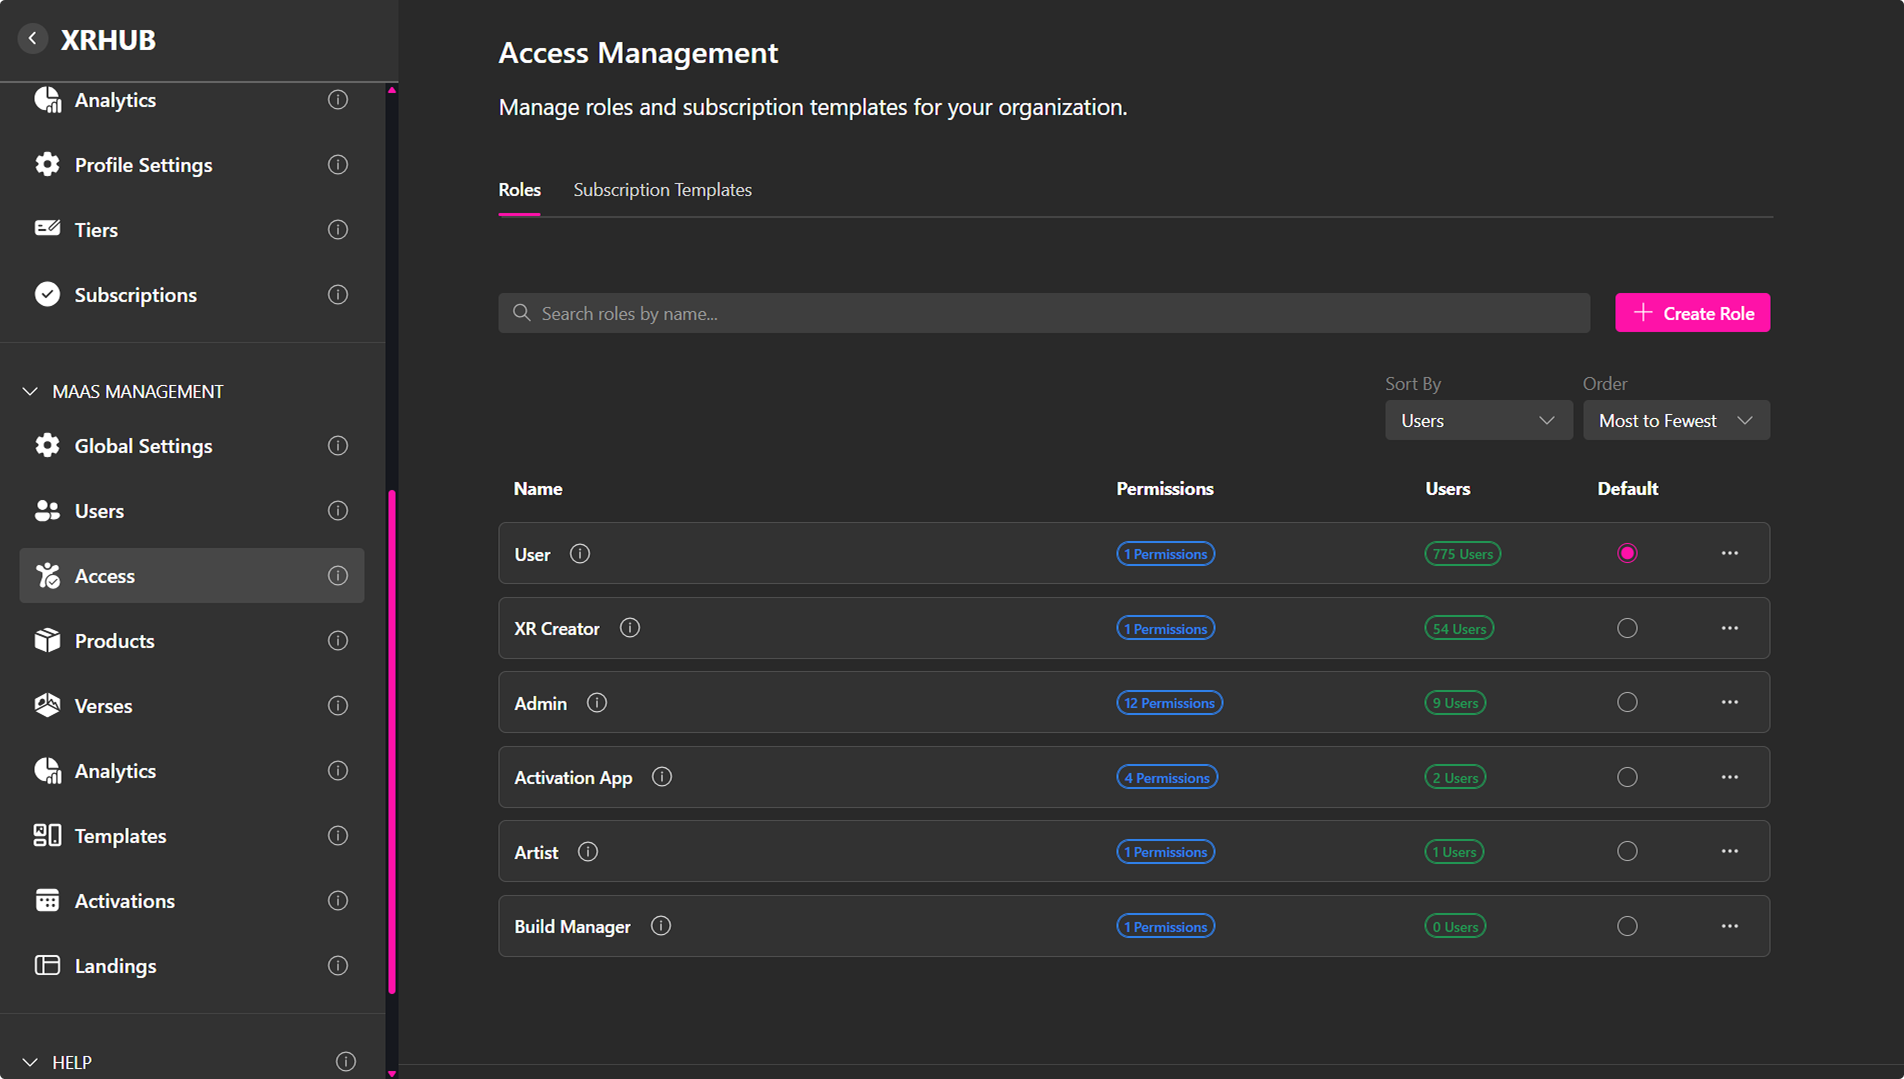Show info for the Build Manager role
Screen dimensions: 1904x1079
[x=661, y=926]
